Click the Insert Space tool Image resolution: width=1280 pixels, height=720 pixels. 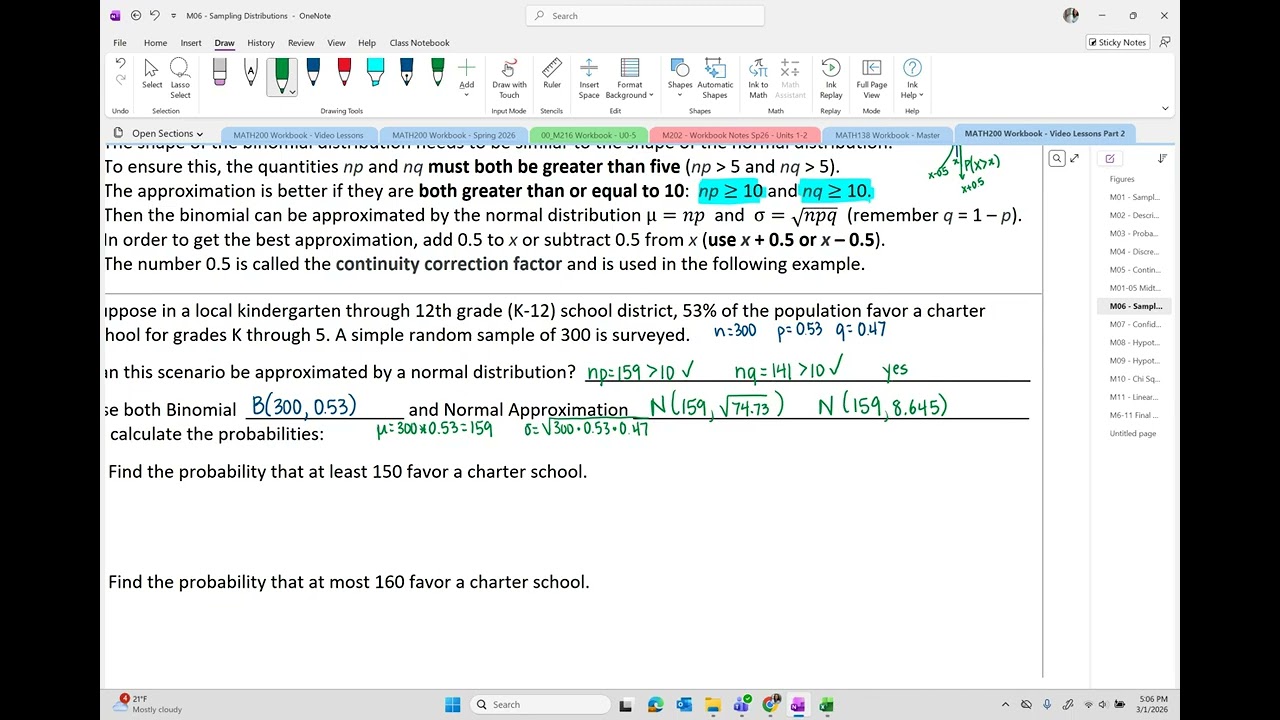(589, 78)
